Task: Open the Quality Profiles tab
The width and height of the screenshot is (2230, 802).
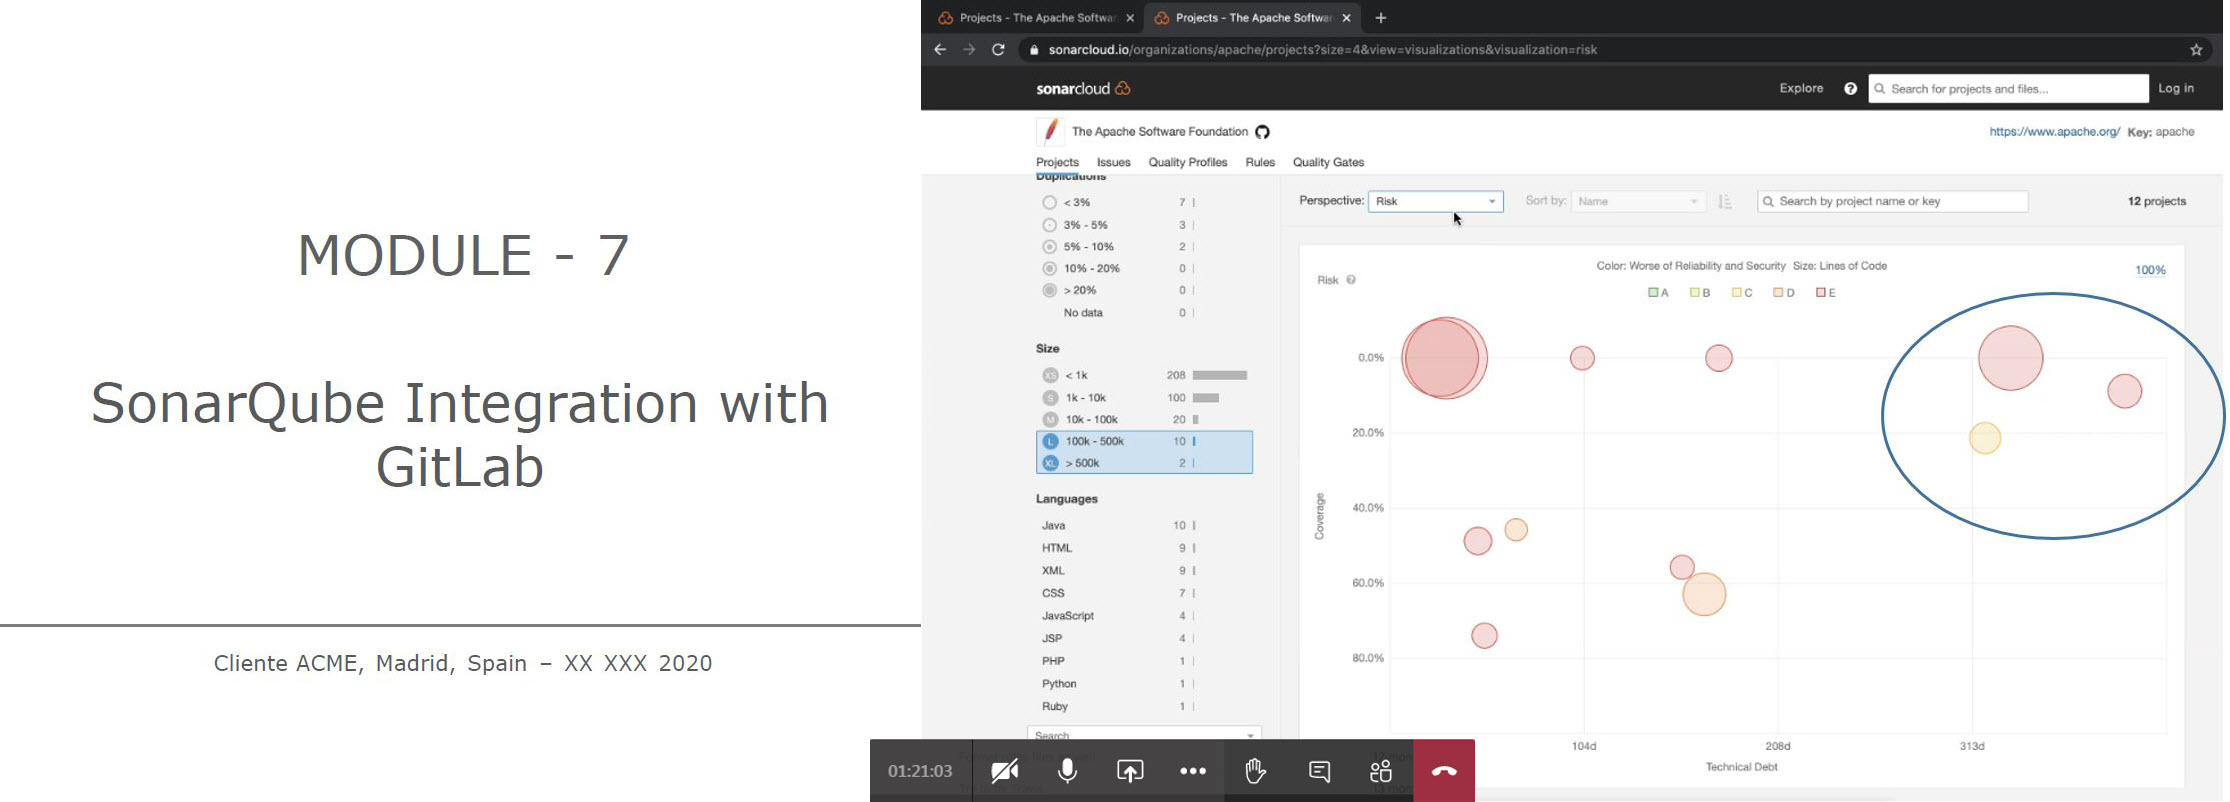Action: (x=1187, y=162)
